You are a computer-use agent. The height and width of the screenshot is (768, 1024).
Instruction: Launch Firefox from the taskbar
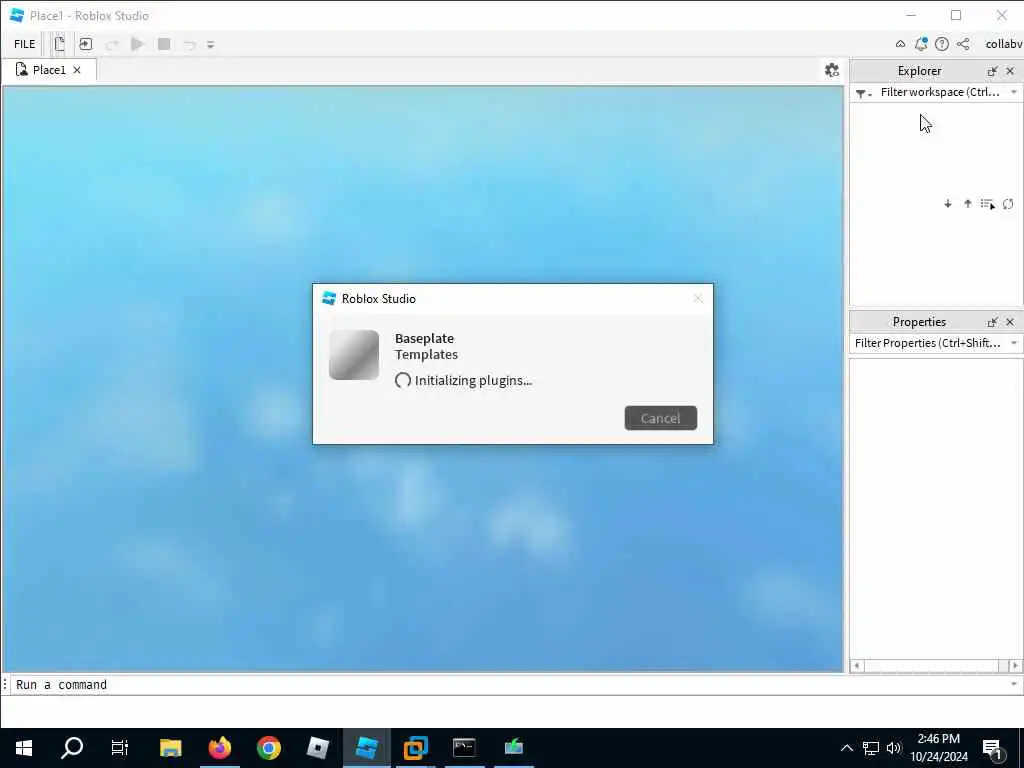click(219, 748)
